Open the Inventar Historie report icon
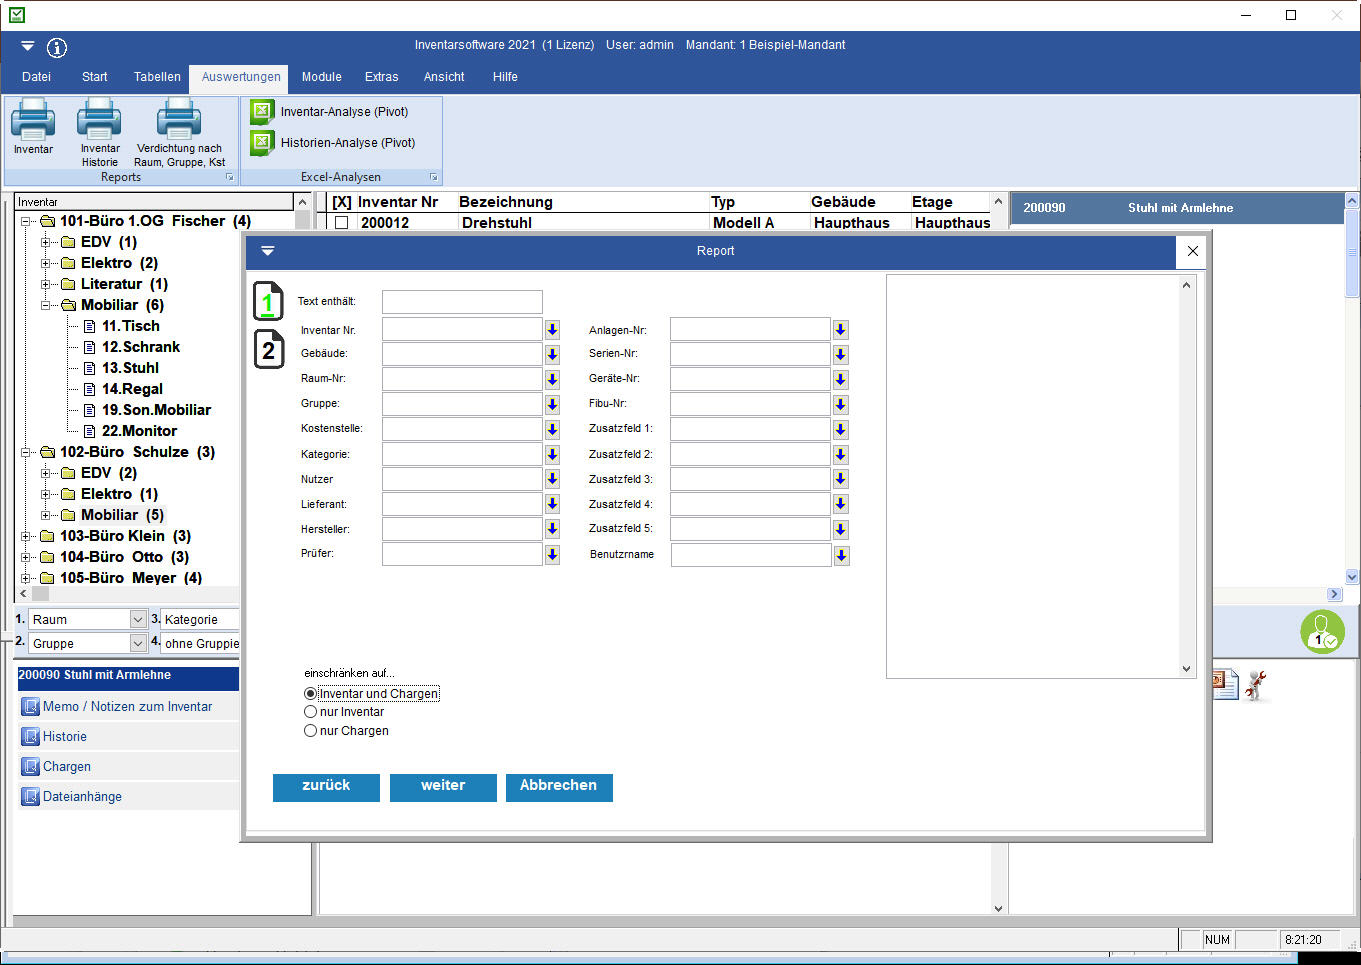 [99, 120]
